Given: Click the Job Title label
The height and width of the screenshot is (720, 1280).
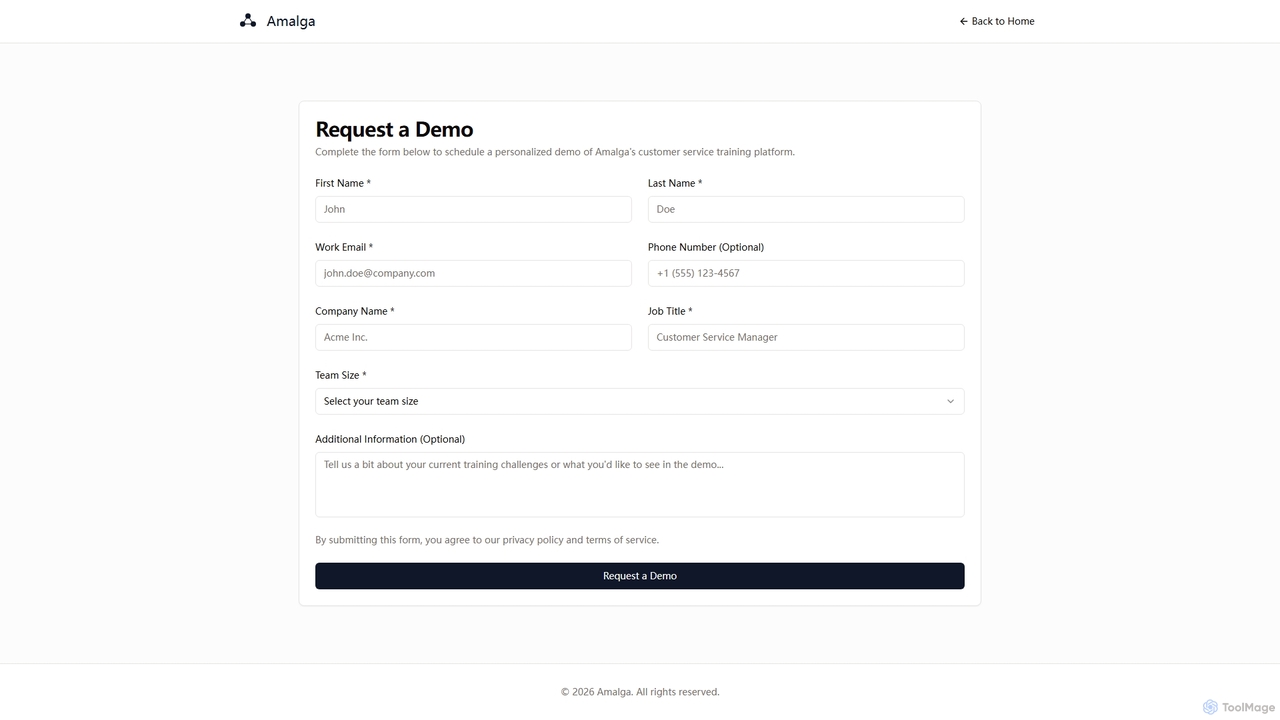Looking at the screenshot, I should pyautogui.click(x=670, y=311).
